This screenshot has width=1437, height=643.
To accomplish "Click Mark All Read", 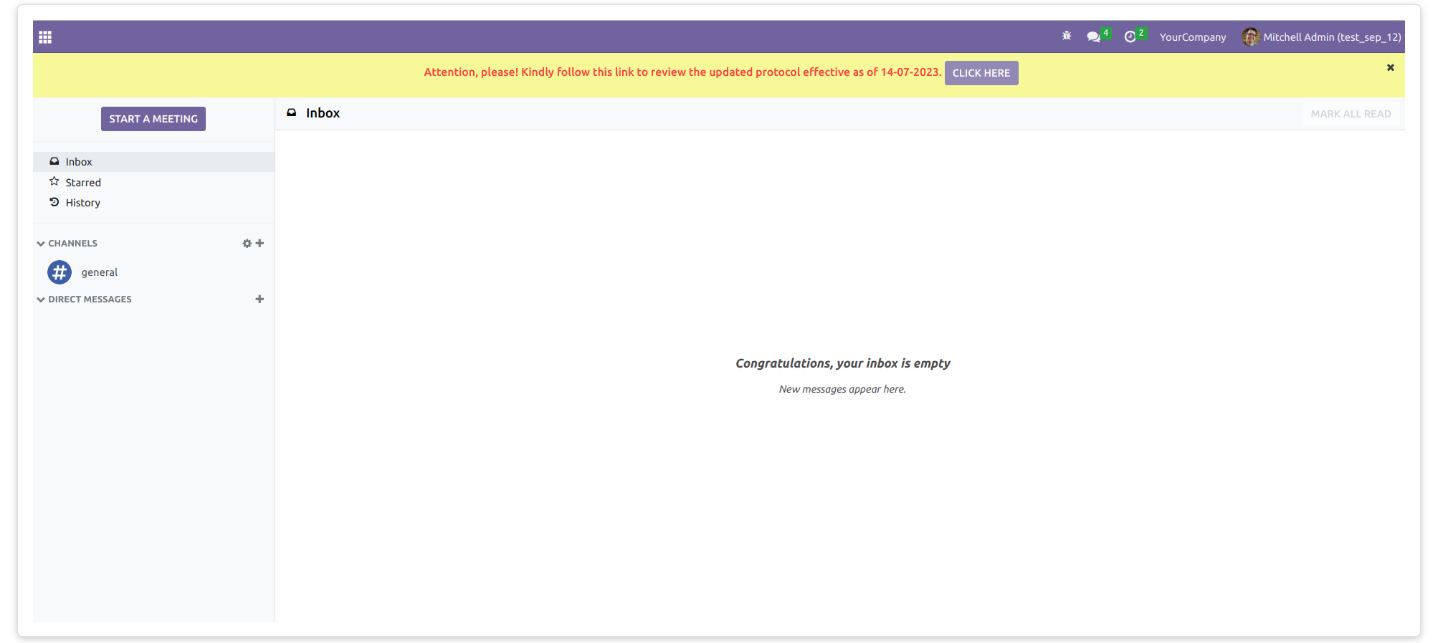I will (x=1350, y=114).
